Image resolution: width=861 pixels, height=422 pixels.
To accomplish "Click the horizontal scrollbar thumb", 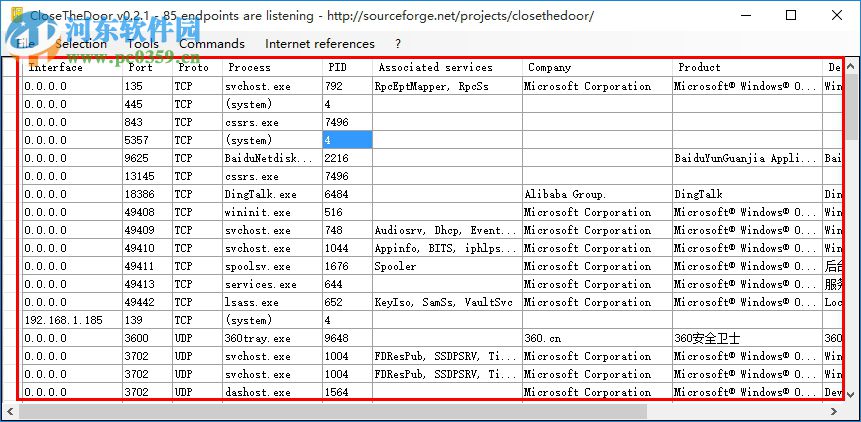I will 334,411.
